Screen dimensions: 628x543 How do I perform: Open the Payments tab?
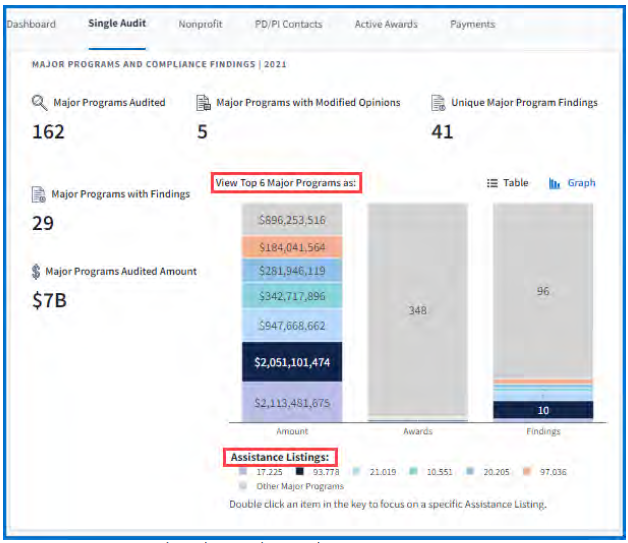[472, 24]
